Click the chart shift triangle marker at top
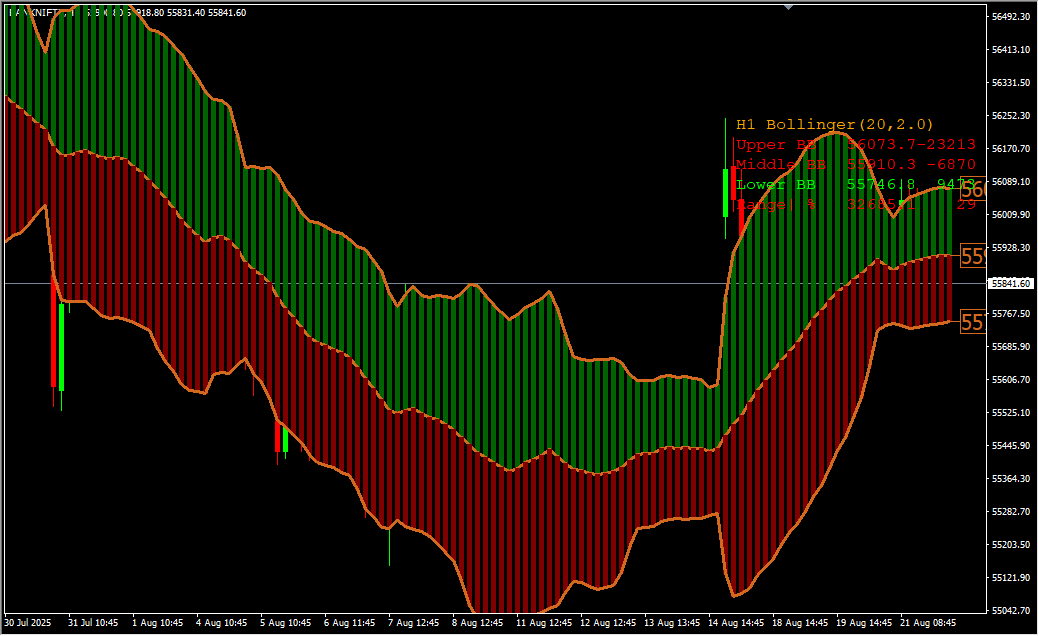 789,6
